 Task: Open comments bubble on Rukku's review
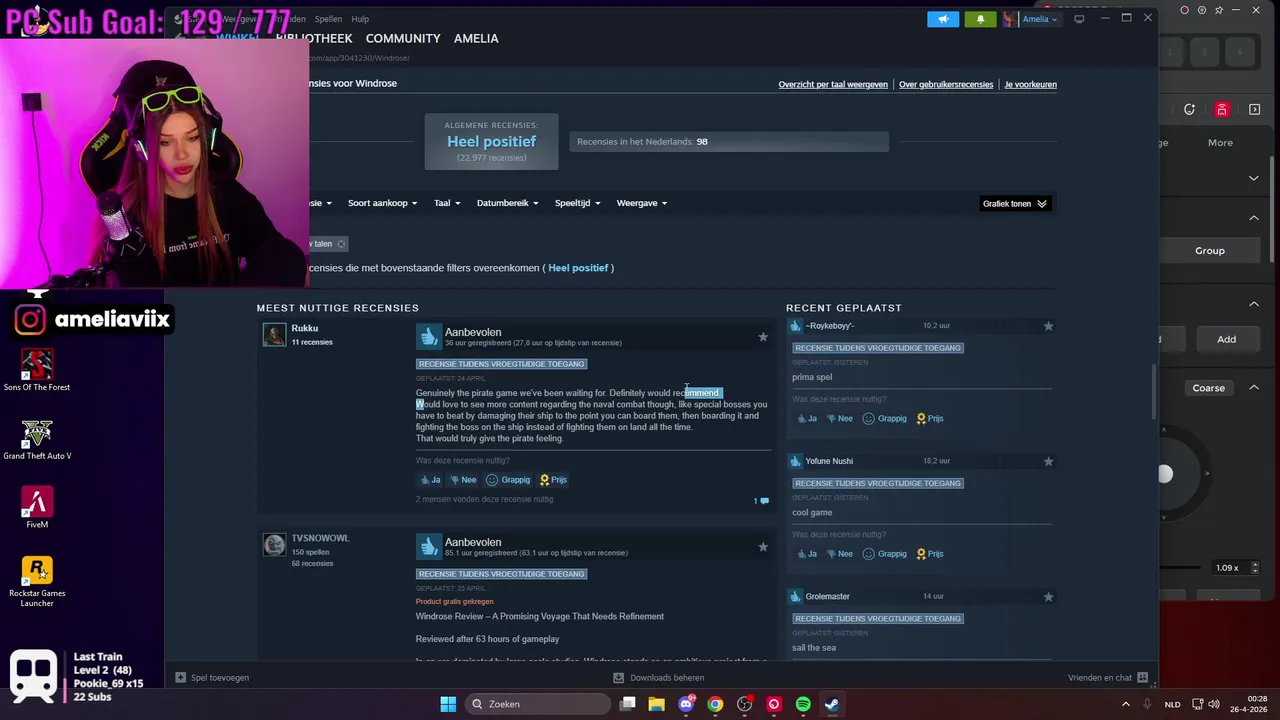pos(762,500)
